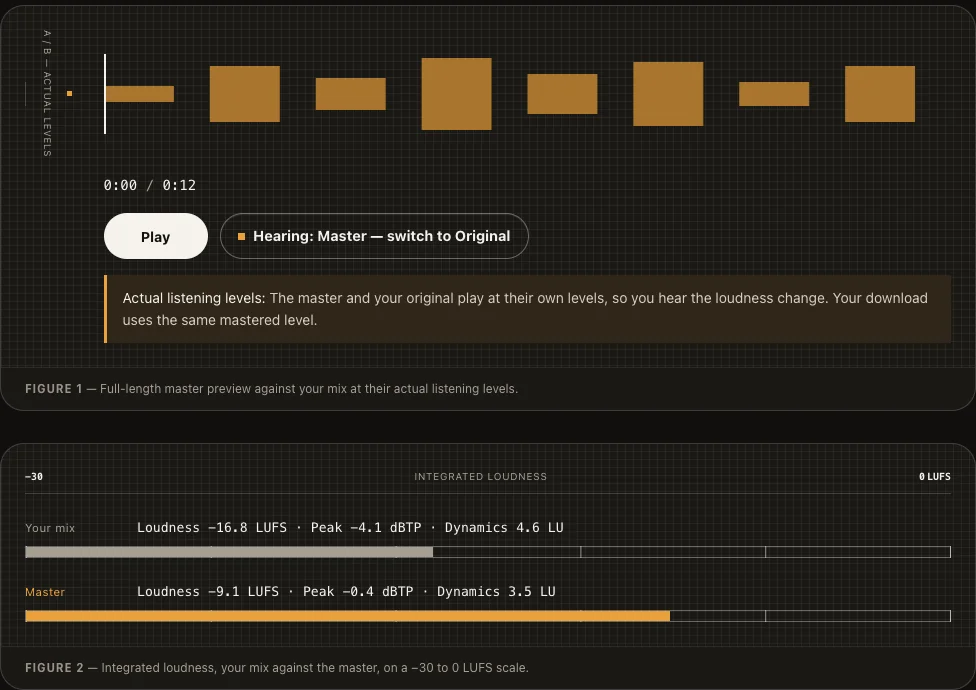The height and width of the screenshot is (690, 976).
Task: Click the 0 LUFS scale label
Action: pos(935,477)
